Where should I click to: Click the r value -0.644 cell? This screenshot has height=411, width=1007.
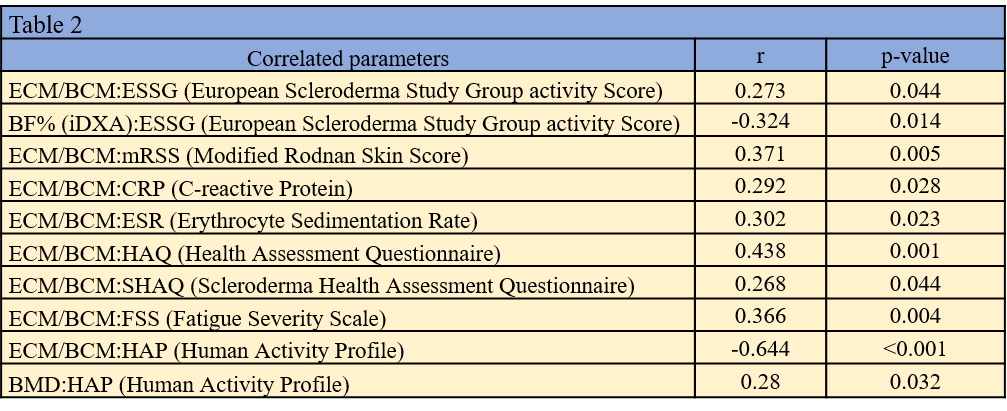pos(760,350)
